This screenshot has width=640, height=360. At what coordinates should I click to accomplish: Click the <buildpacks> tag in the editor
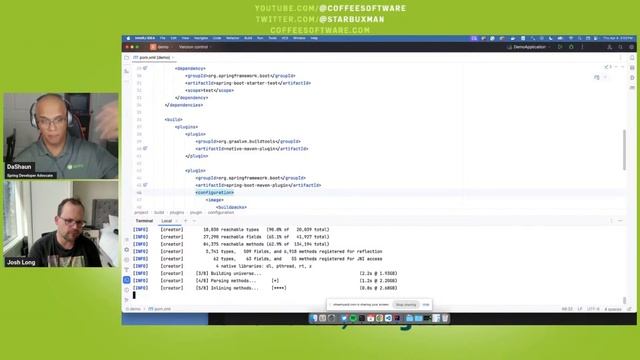(231, 207)
